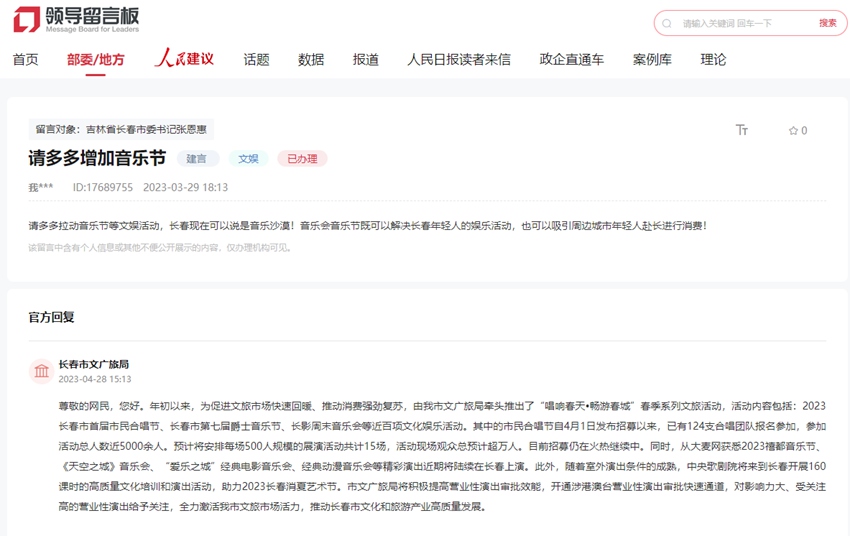Click the 已办理 status tag
Image resolution: width=850 pixels, height=536 pixels.
coord(302,158)
